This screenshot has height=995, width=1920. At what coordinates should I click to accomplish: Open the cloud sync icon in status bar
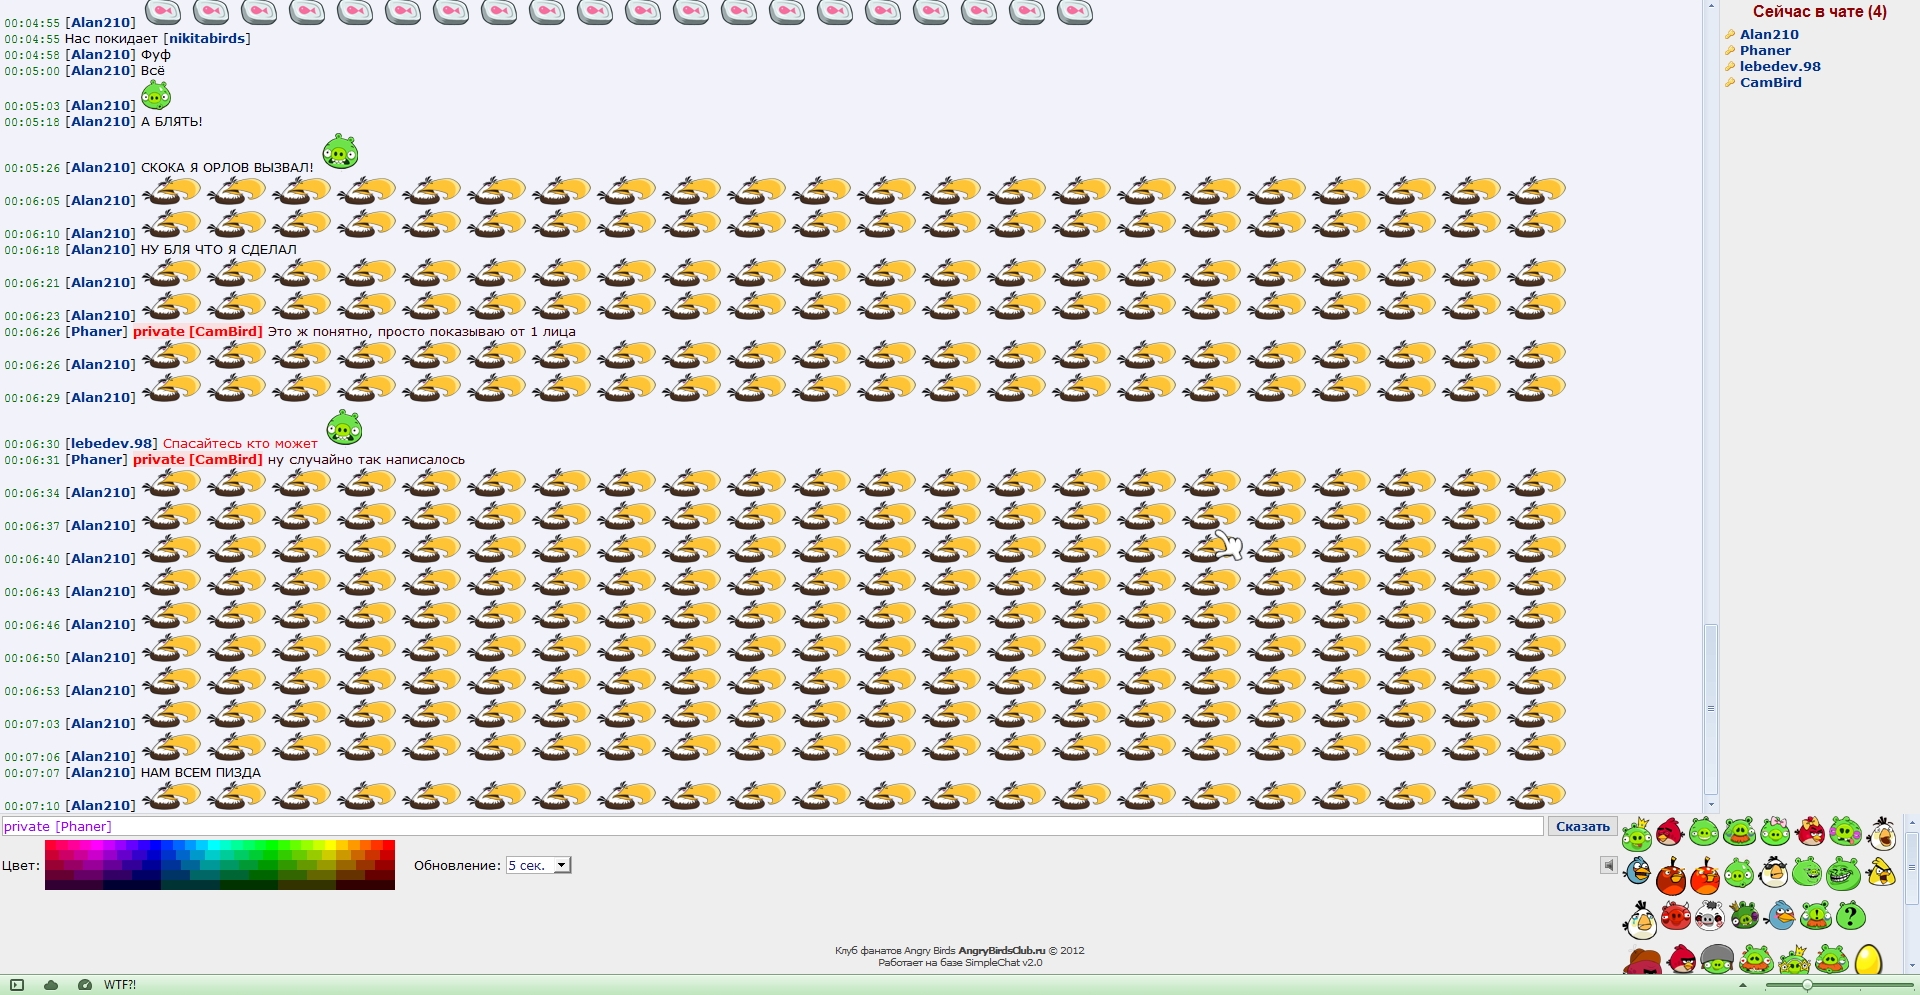[51, 985]
